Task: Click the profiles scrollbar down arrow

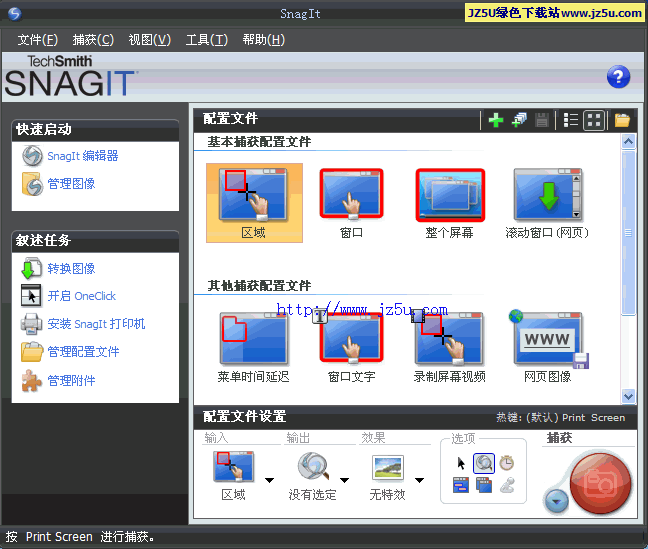Action: coord(629,396)
